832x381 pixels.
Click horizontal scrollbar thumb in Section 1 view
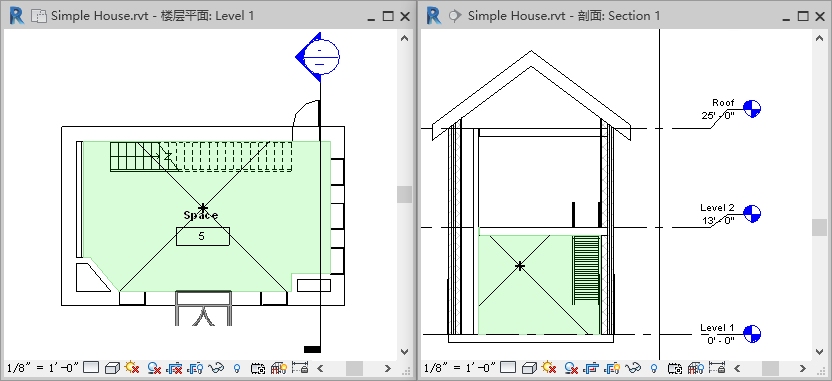click(770, 368)
